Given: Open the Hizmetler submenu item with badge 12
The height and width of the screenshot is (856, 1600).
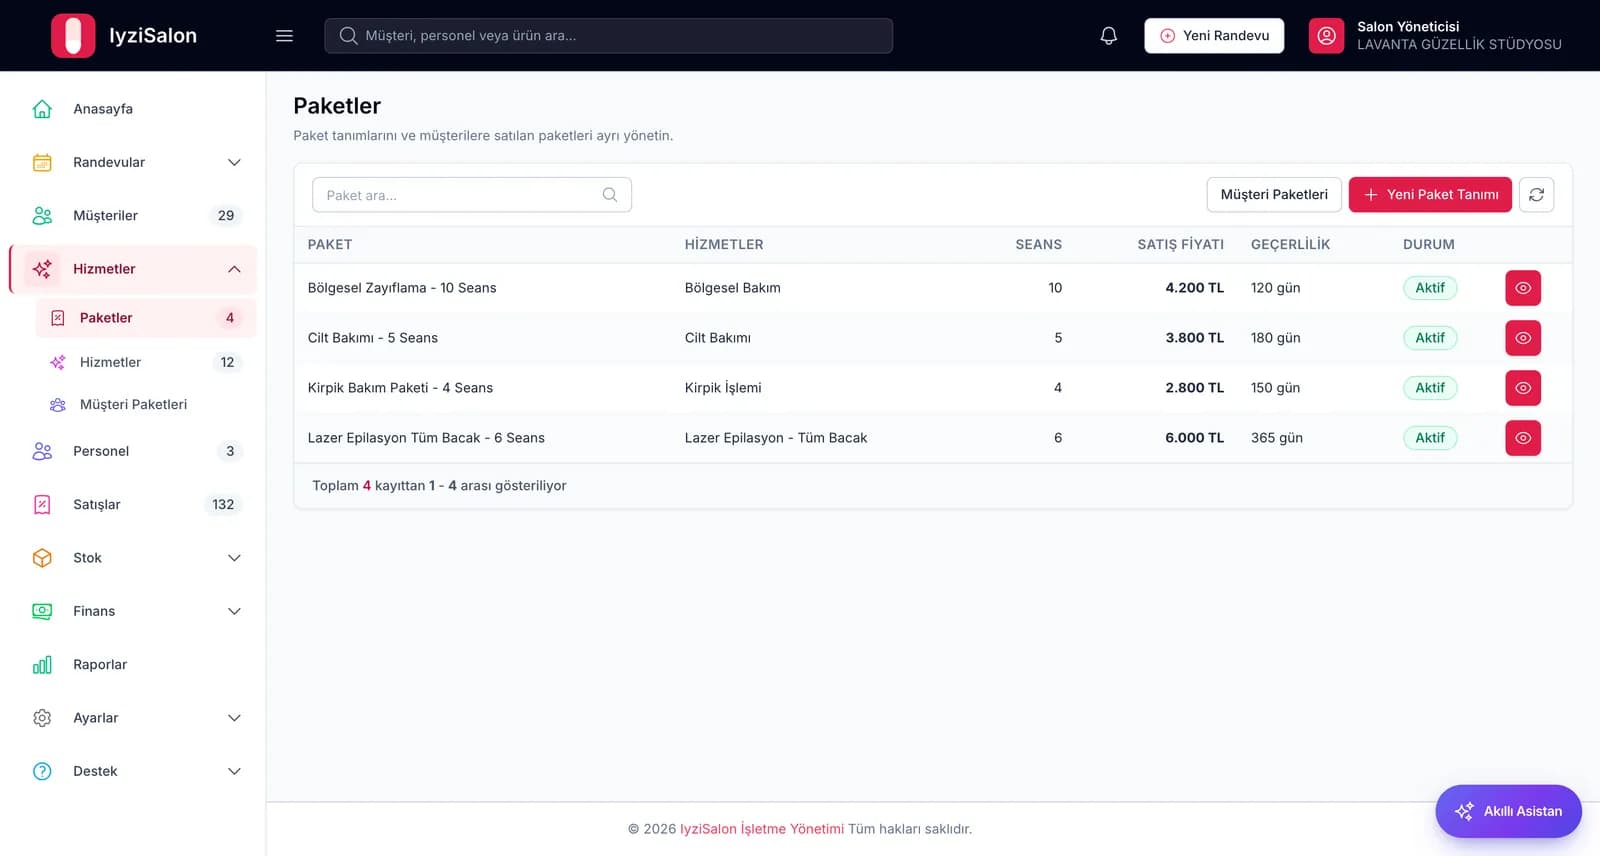Looking at the screenshot, I should pyautogui.click(x=146, y=362).
